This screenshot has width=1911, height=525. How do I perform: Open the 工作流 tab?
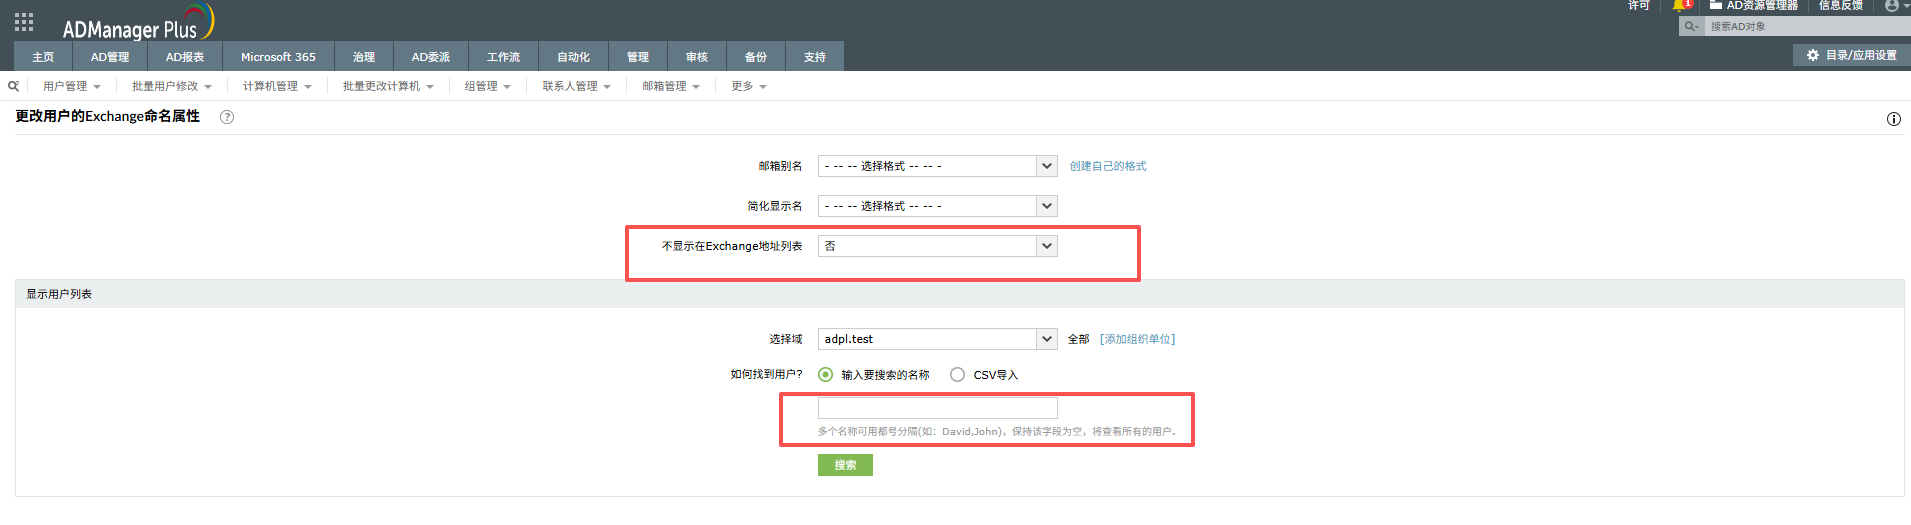click(503, 57)
